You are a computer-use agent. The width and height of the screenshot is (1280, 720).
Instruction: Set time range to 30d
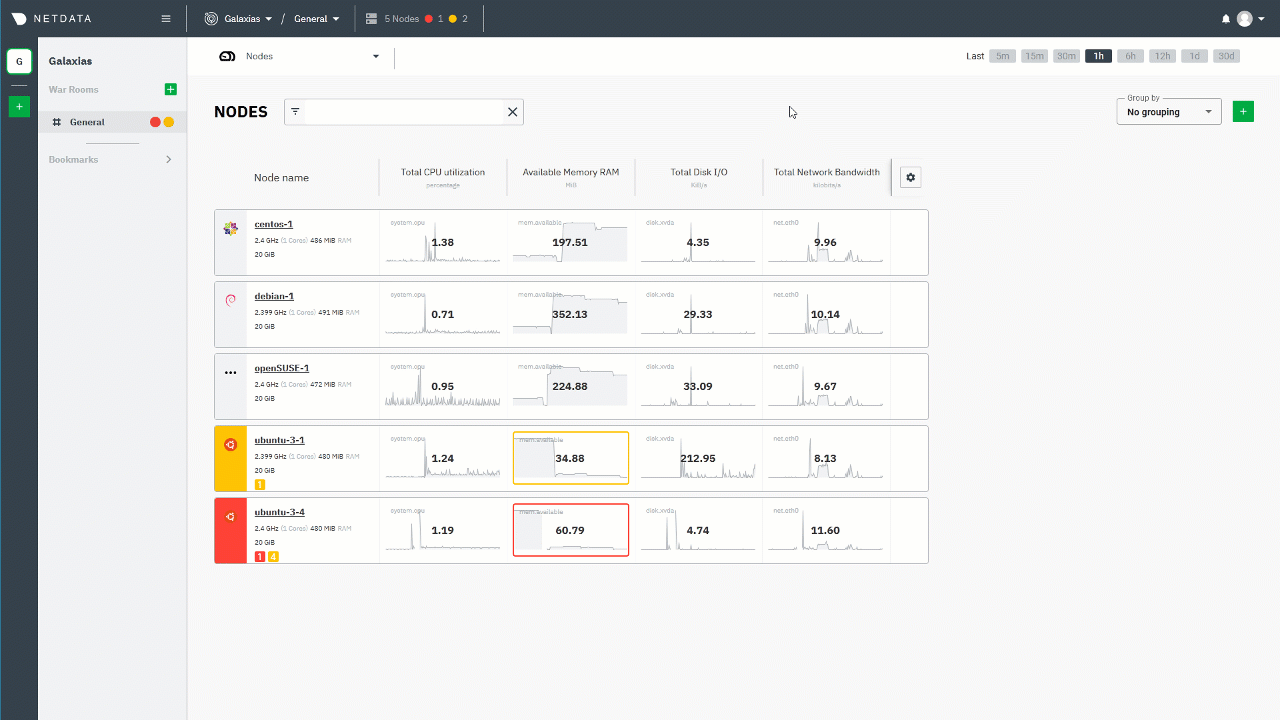(x=1226, y=56)
